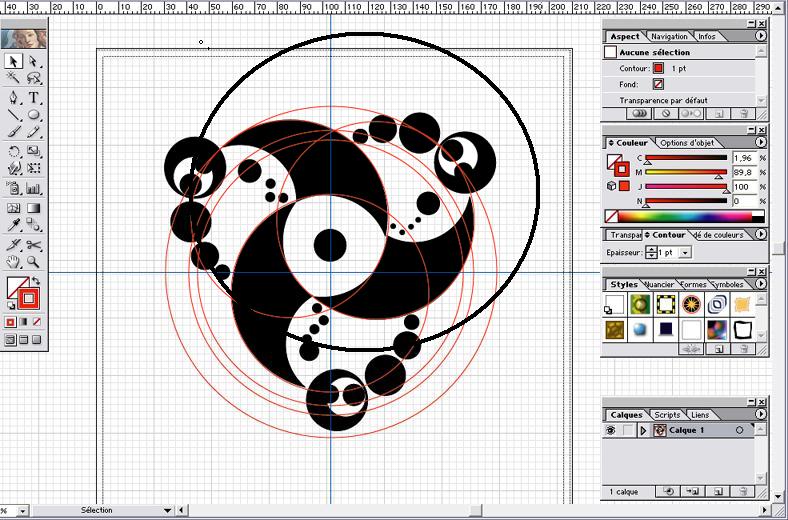Click the Gradient mode button in toolbox
The width and height of the screenshot is (788, 520).
pyautogui.click(x=23, y=322)
